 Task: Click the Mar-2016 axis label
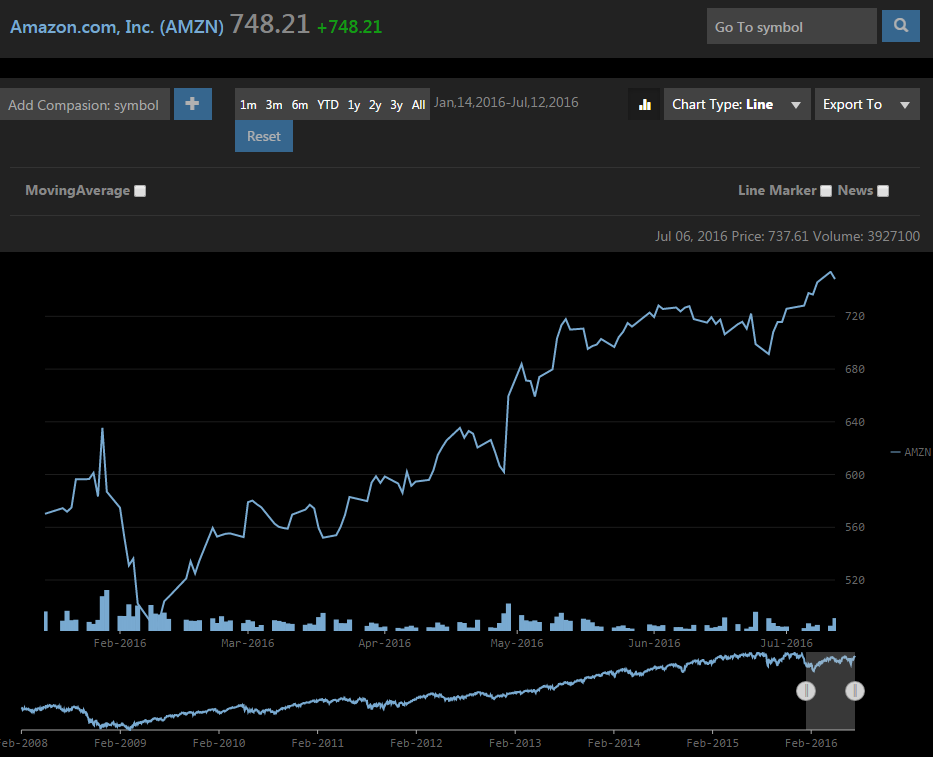coord(248,643)
